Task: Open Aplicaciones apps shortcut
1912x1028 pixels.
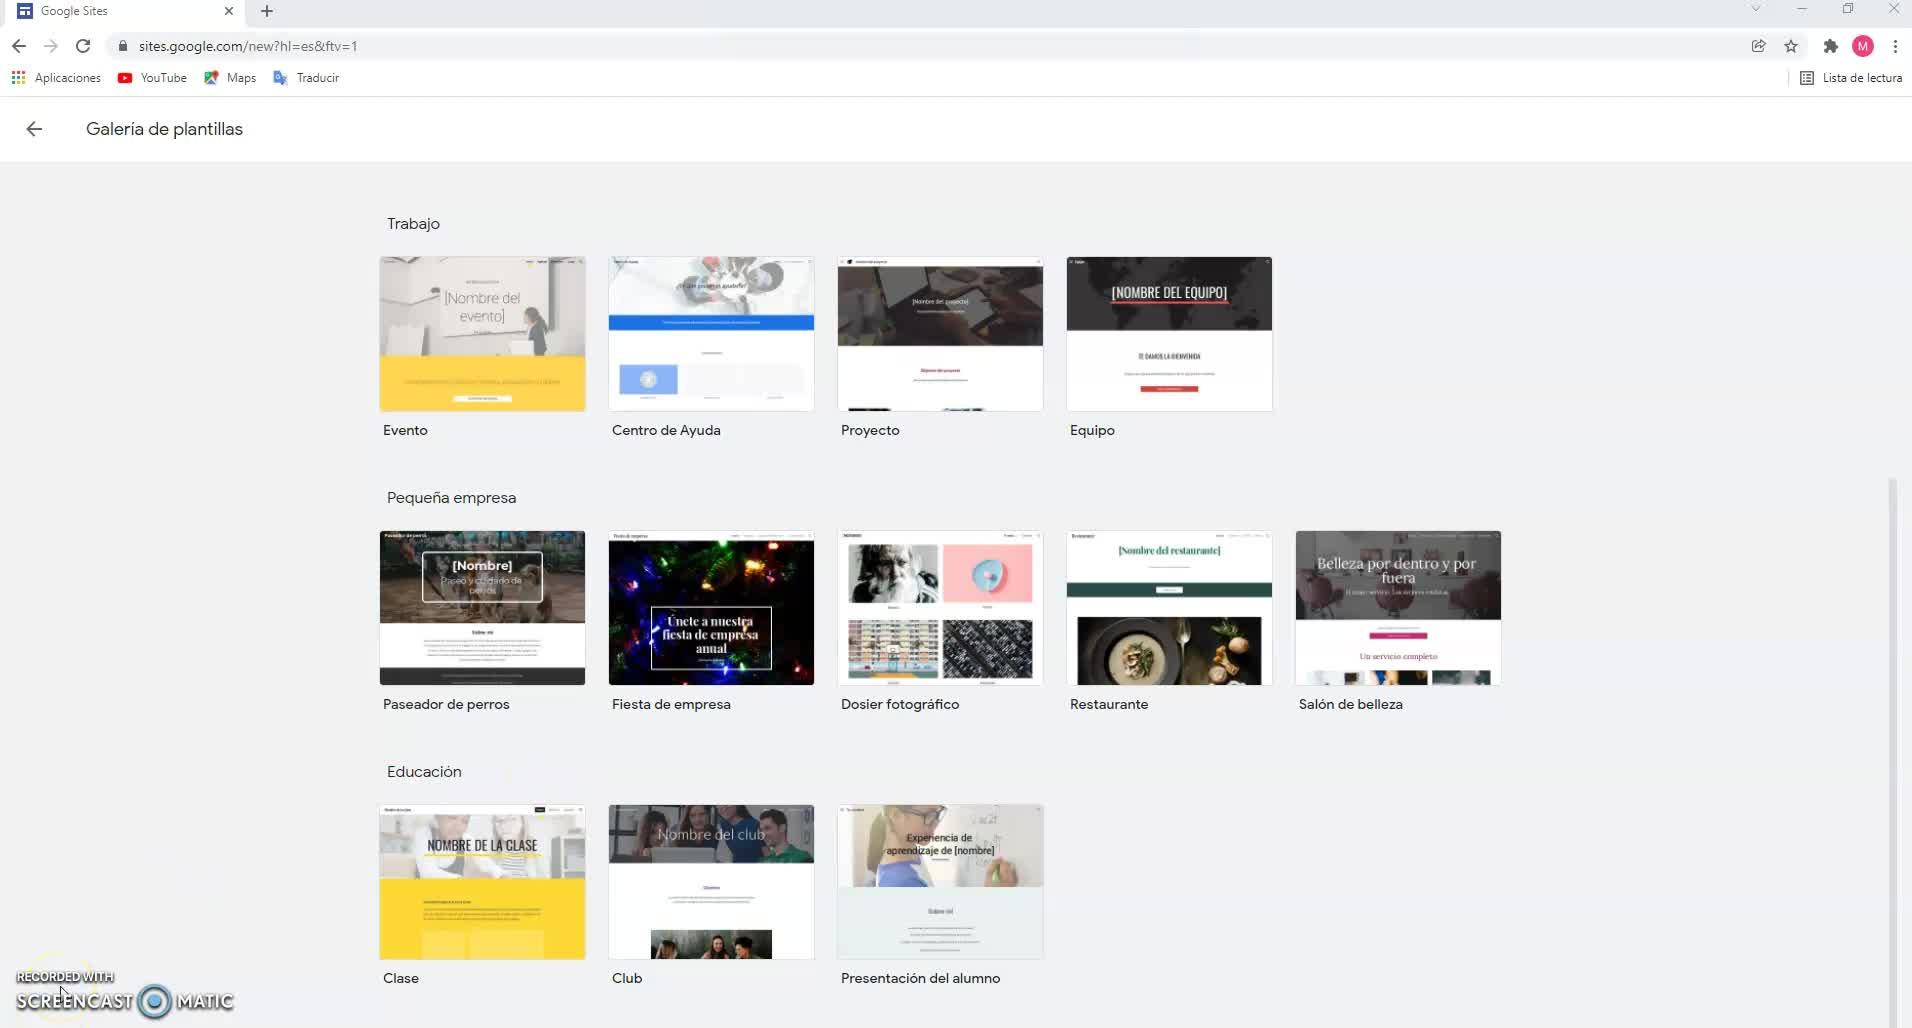Action: (x=56, y=78)
